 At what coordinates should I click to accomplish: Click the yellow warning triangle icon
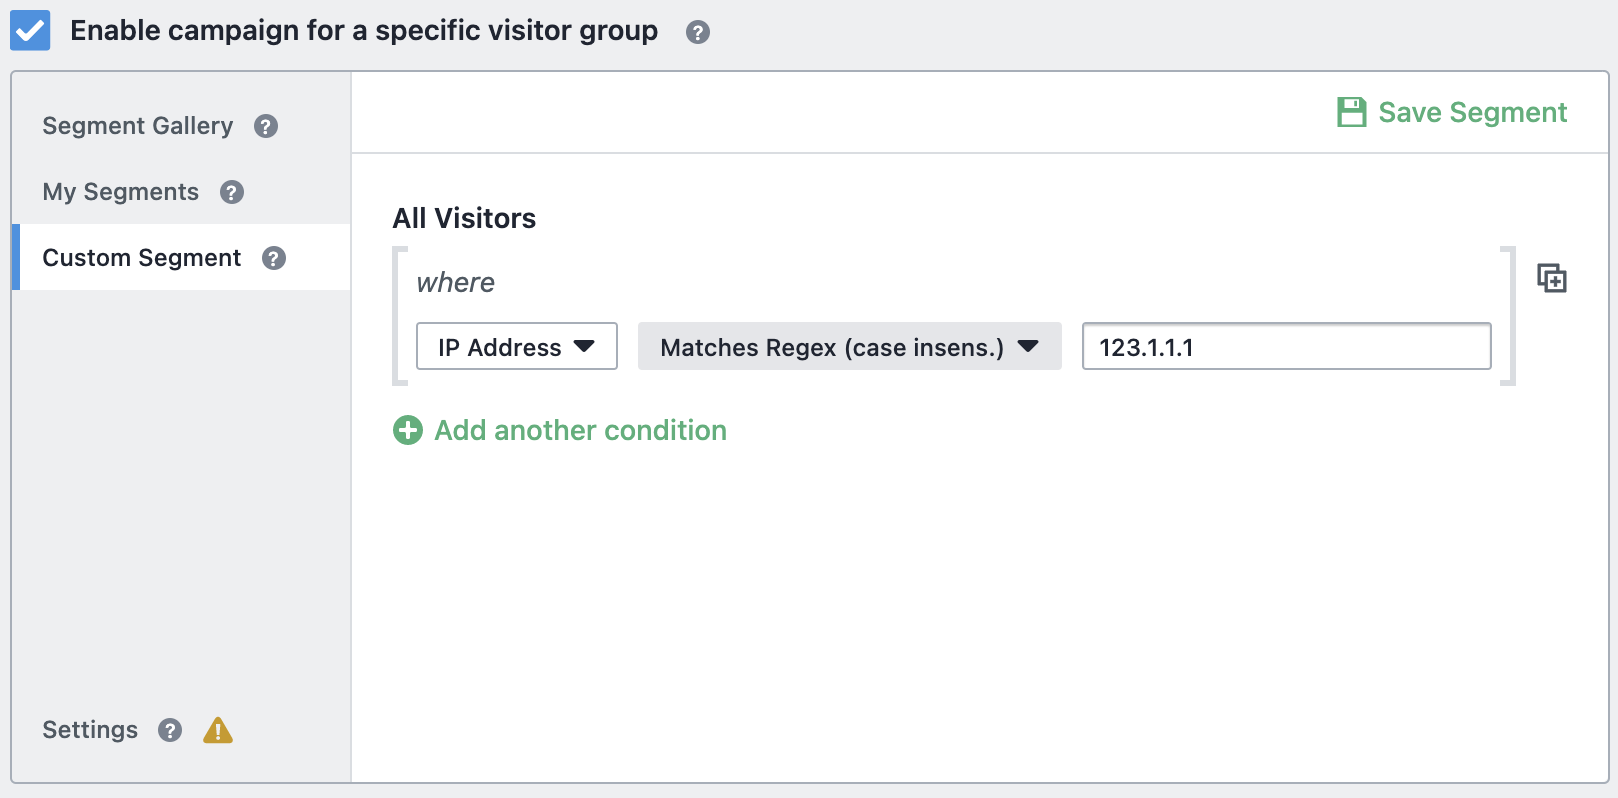pyautogui.click(x=218, y=730)
